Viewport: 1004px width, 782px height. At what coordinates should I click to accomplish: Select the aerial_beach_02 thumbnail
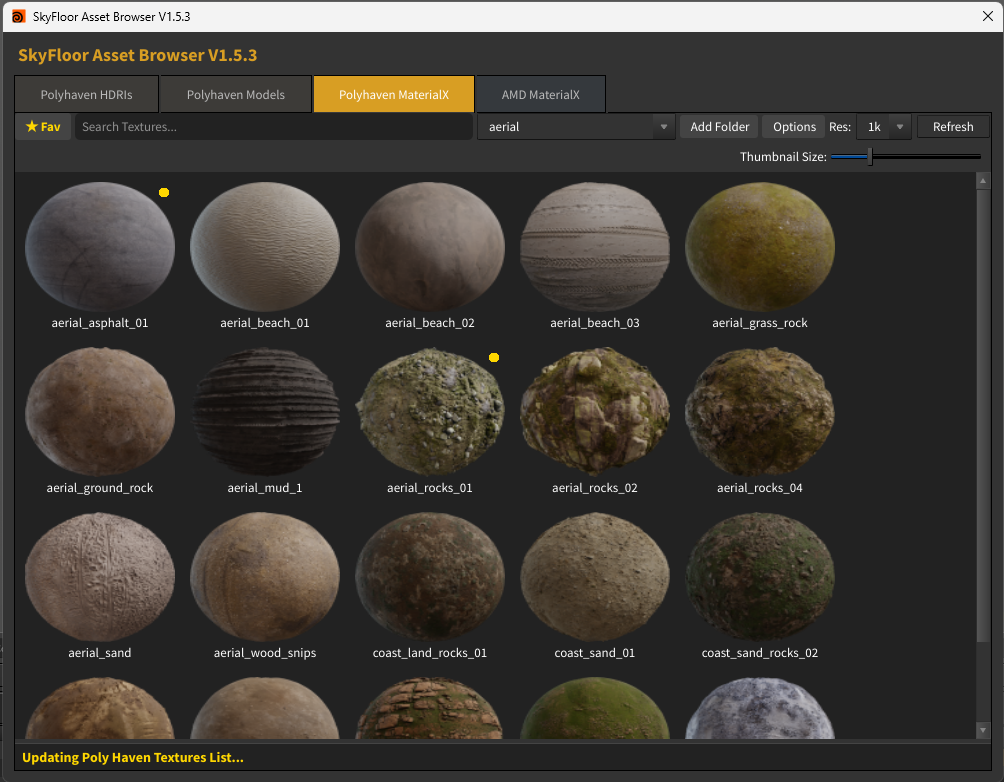coord(430,247)
